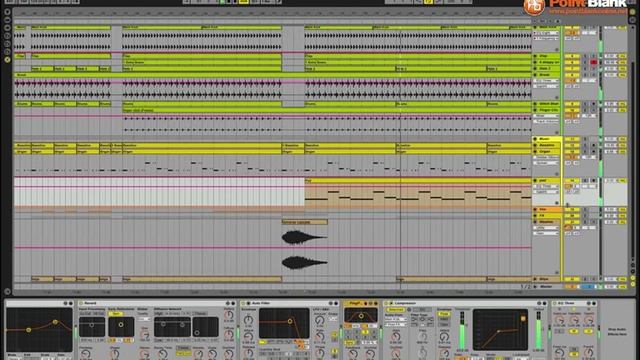Toggle the EQ Three device activator
Screen dimensions: 640x360
coord(554,303)
